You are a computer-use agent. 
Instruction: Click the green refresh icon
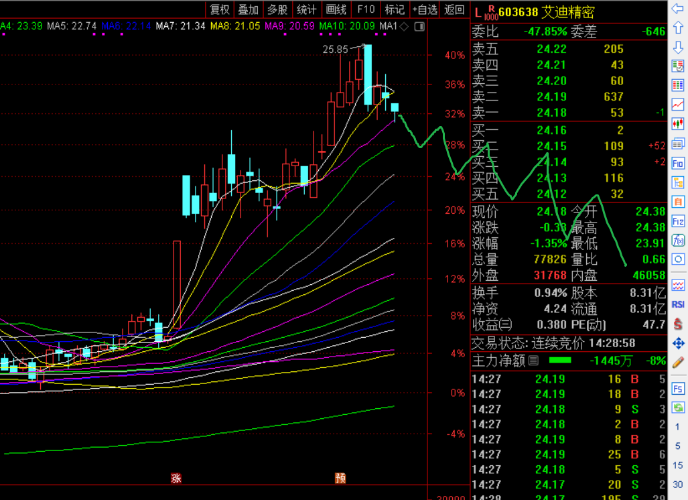(678, 407)
